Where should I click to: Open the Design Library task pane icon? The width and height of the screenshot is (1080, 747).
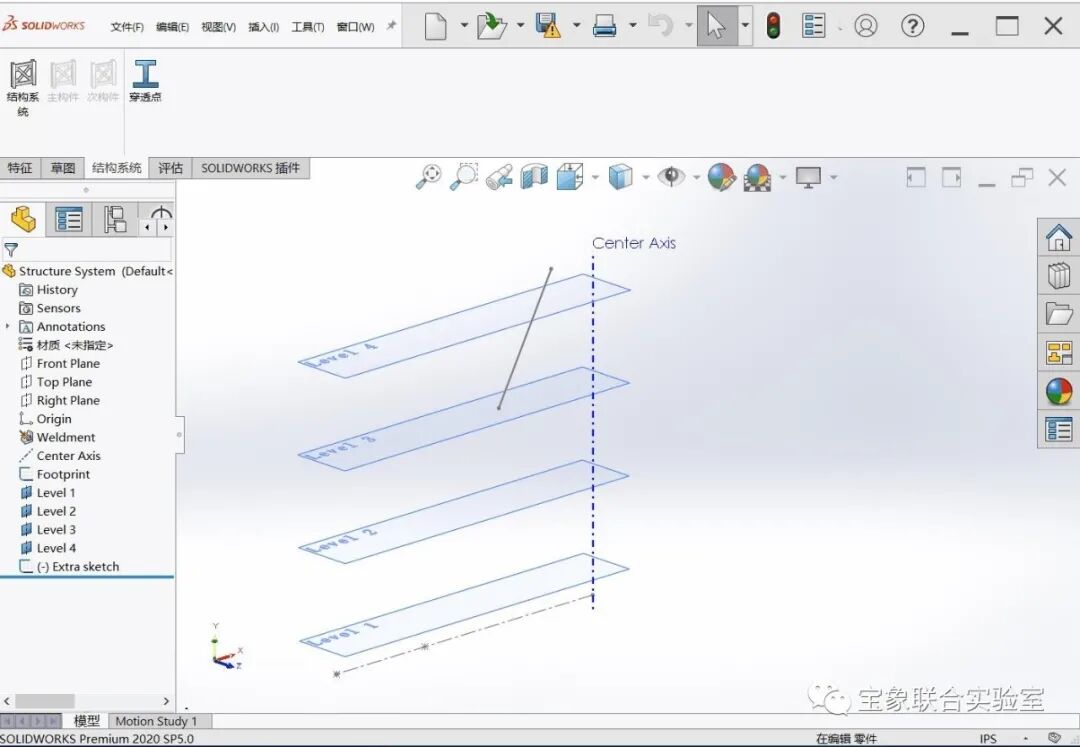(1059, 276)
